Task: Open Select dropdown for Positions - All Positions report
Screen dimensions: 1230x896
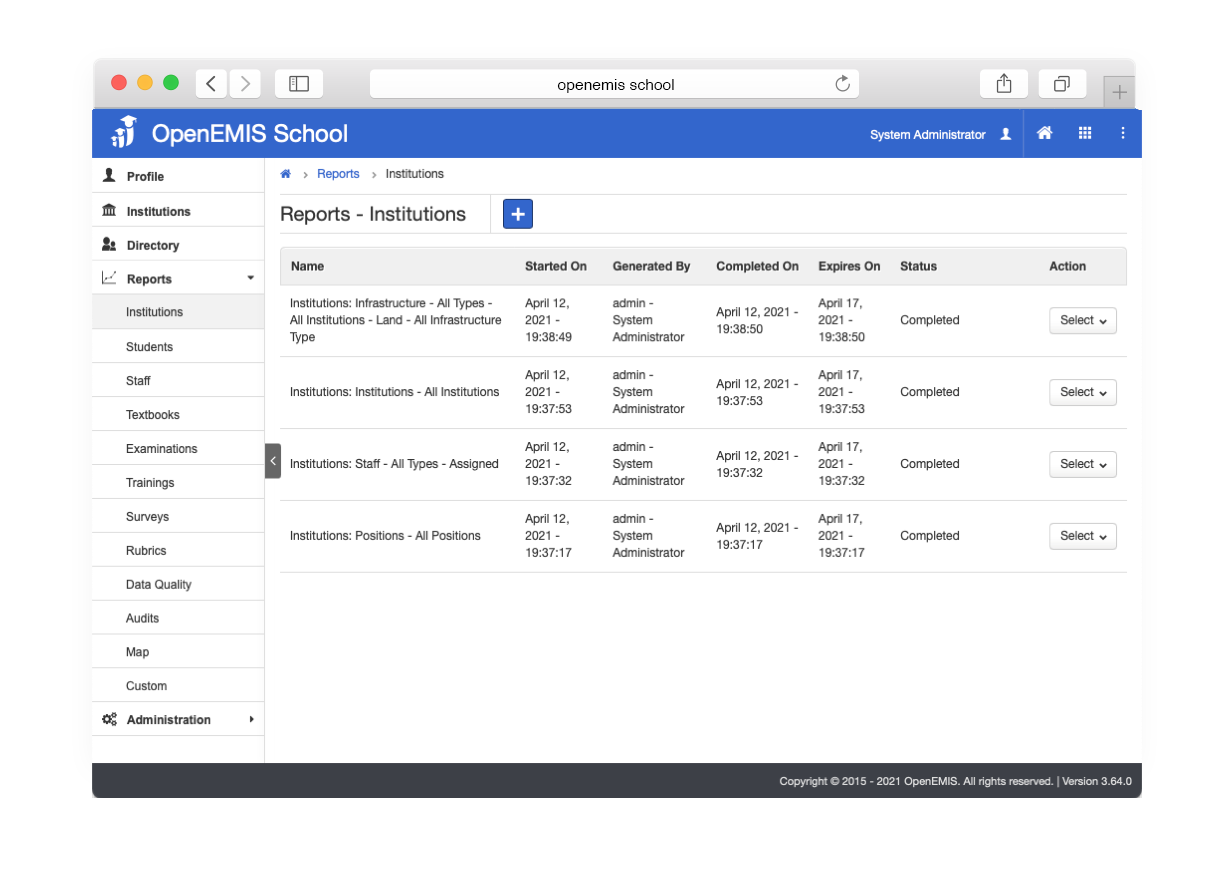Action: pos(1083,536)
